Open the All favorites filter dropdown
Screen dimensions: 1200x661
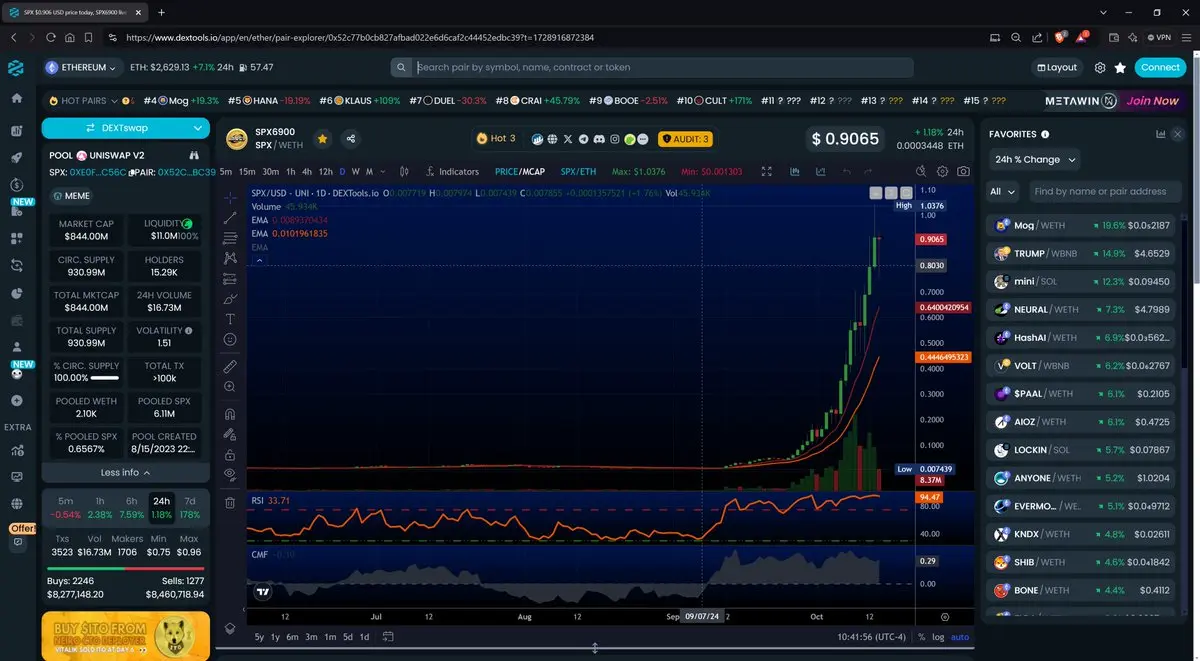point(1003,191)
